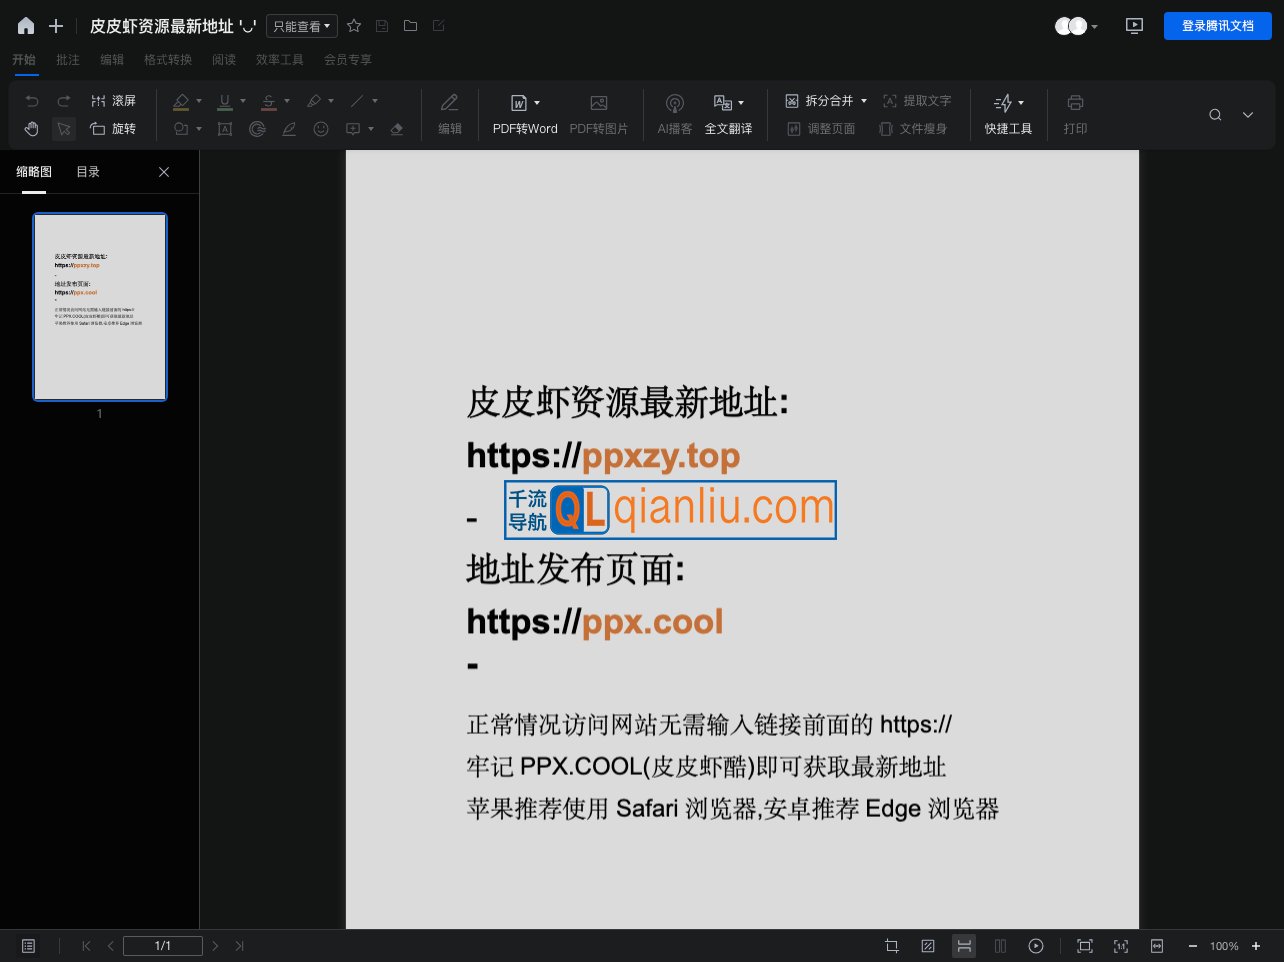Screen dimensions: 1284x962
Task: Open the AI播客 feature
Action: click(675, 114)
